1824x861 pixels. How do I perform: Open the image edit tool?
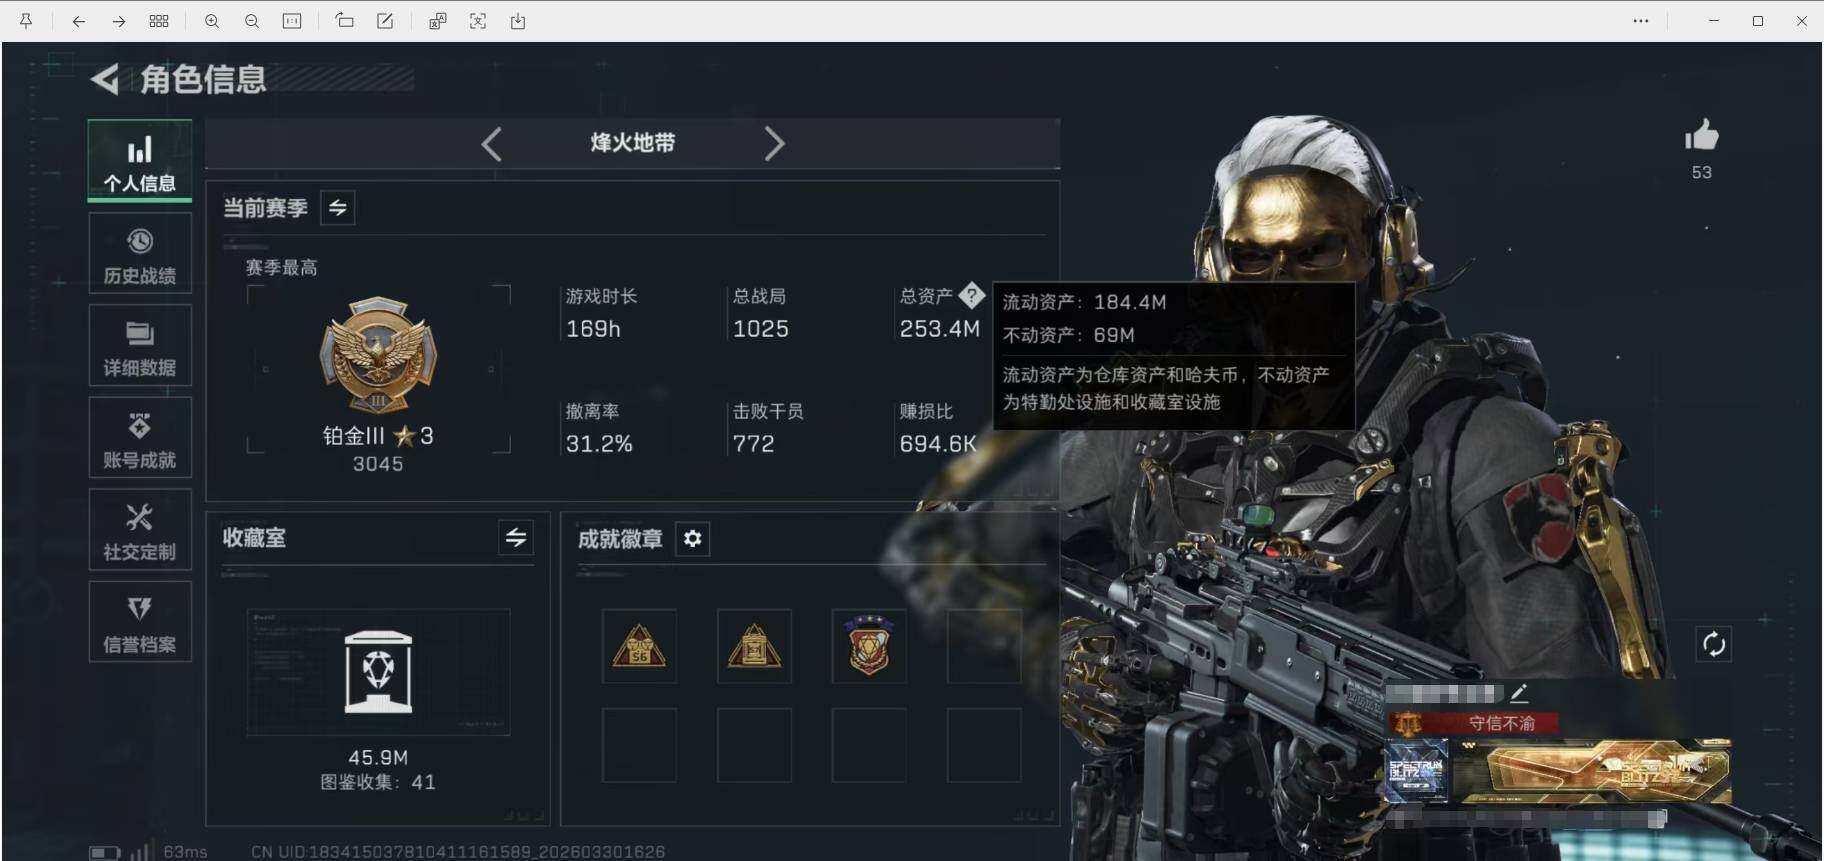click(x=385, y=21)
